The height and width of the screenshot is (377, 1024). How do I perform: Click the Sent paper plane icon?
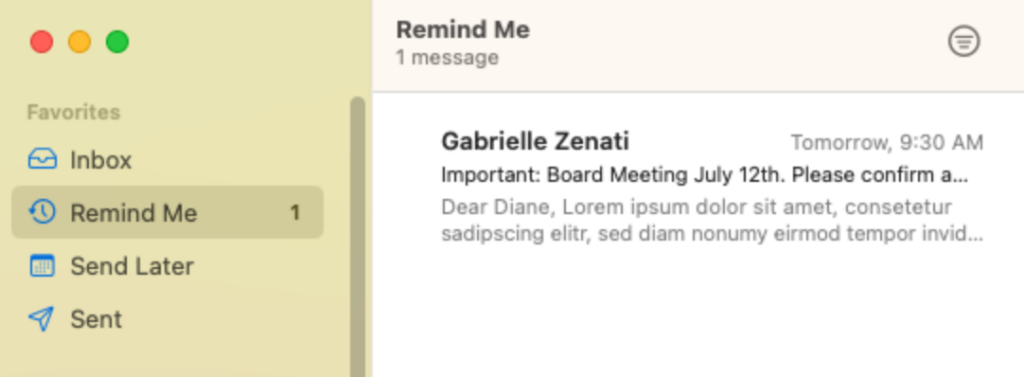(x=41, y=319)
